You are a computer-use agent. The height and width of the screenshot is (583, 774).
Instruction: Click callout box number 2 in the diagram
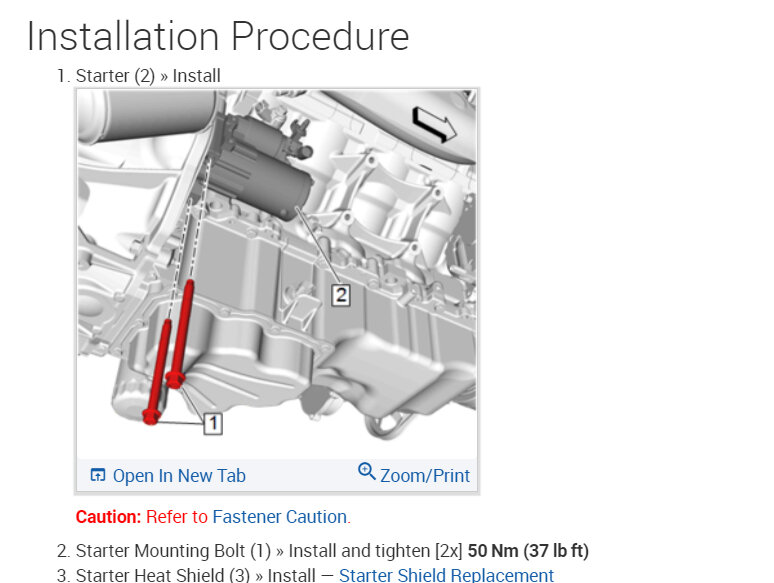pyautogui.click(x=341, y=295)
